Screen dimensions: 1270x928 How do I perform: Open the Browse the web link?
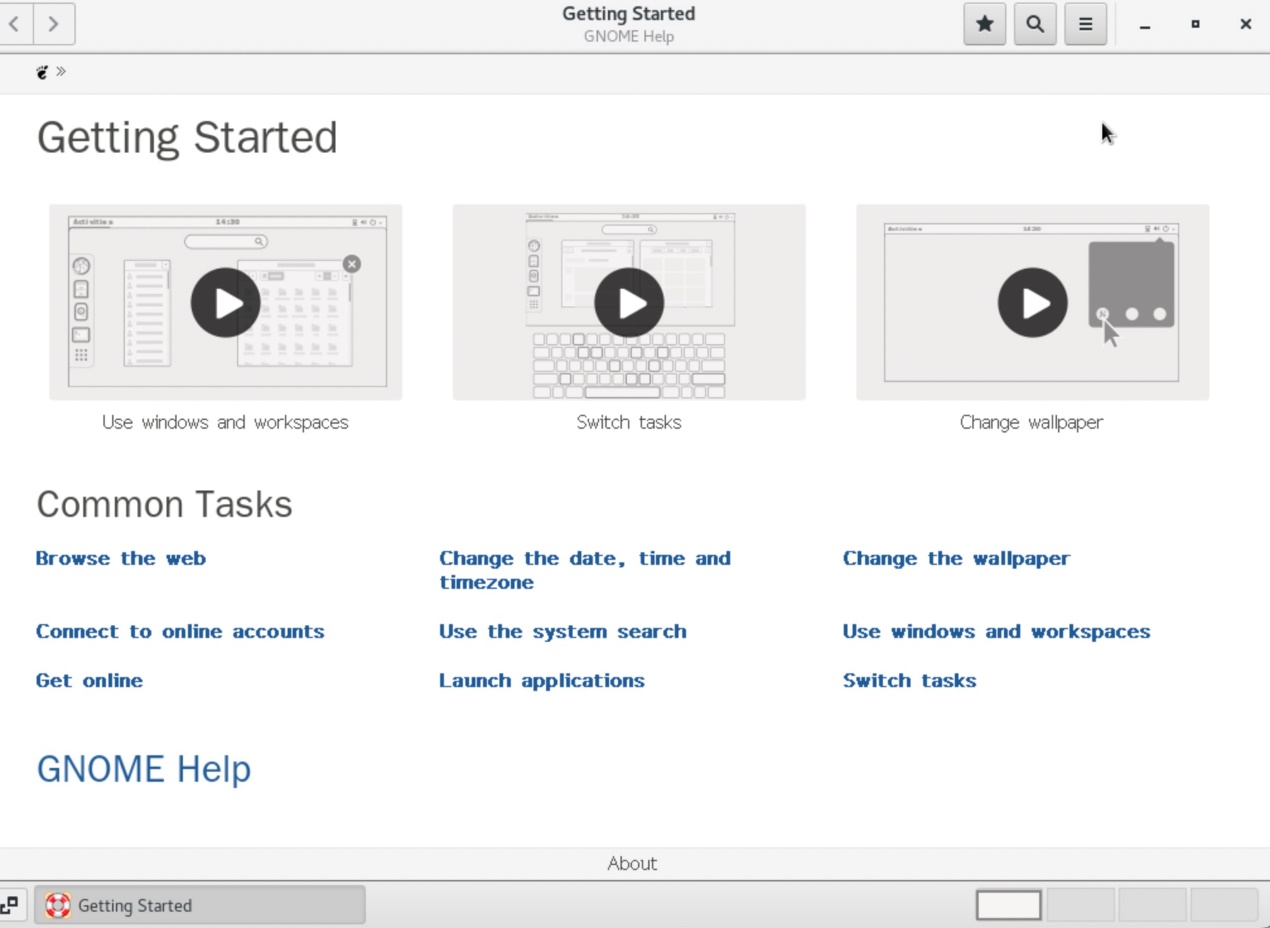(121, 558)
